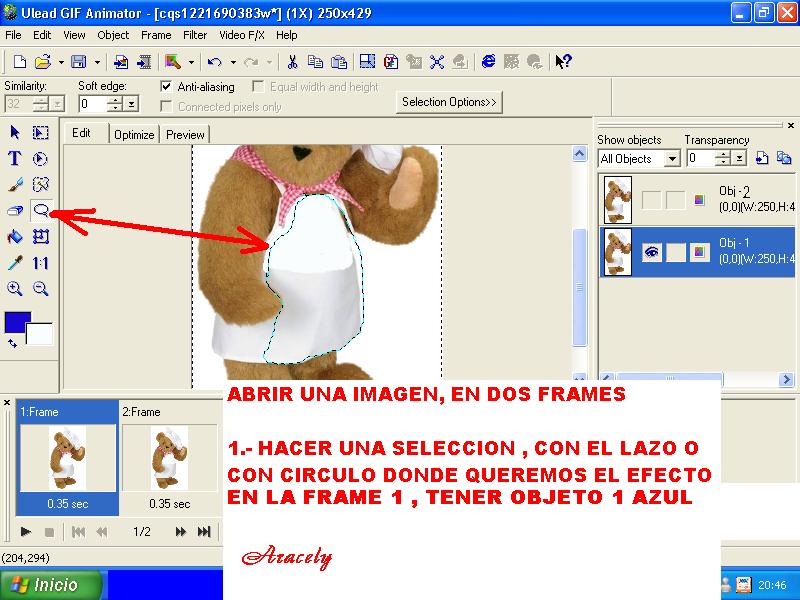This screenshot has width=800, height=600.
Task: Toggle the lock box for Obj-2
Action: point(676,200)
